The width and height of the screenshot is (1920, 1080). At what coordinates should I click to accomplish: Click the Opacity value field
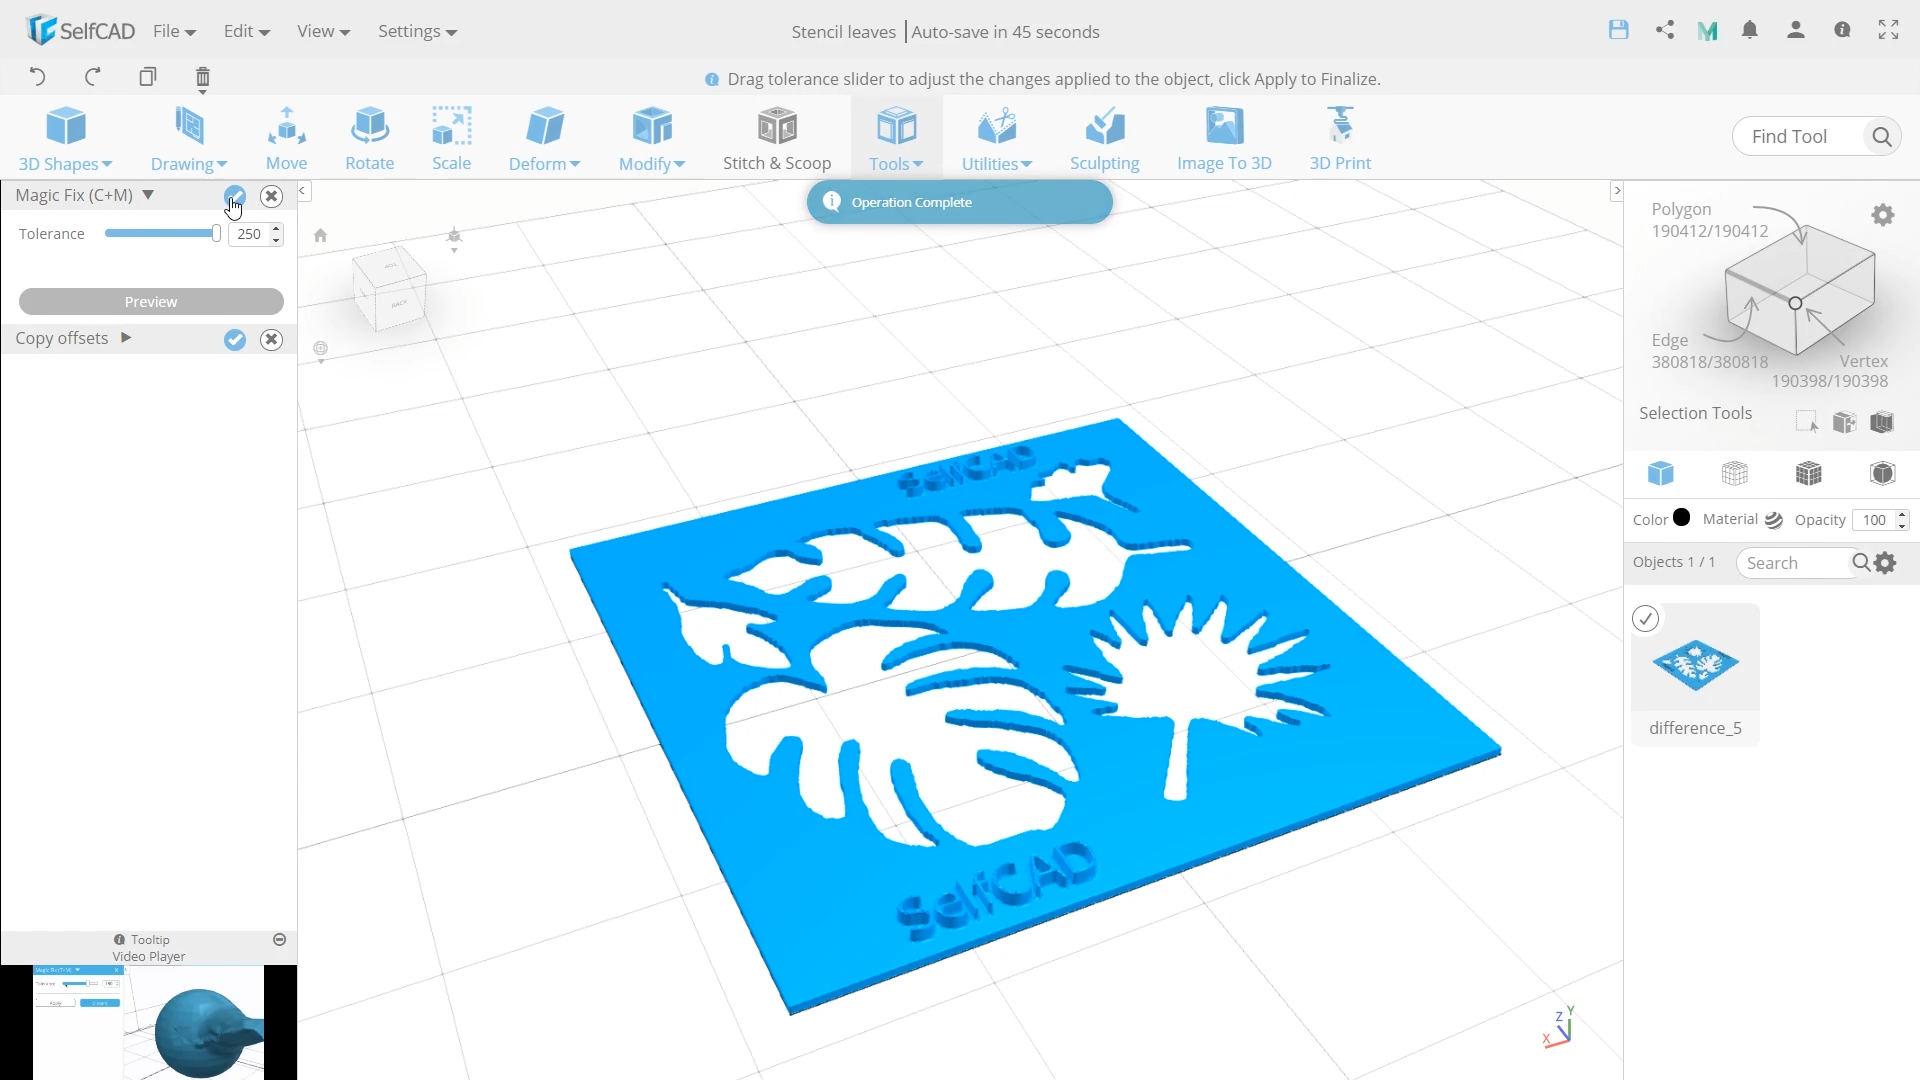pos(1874,520)
